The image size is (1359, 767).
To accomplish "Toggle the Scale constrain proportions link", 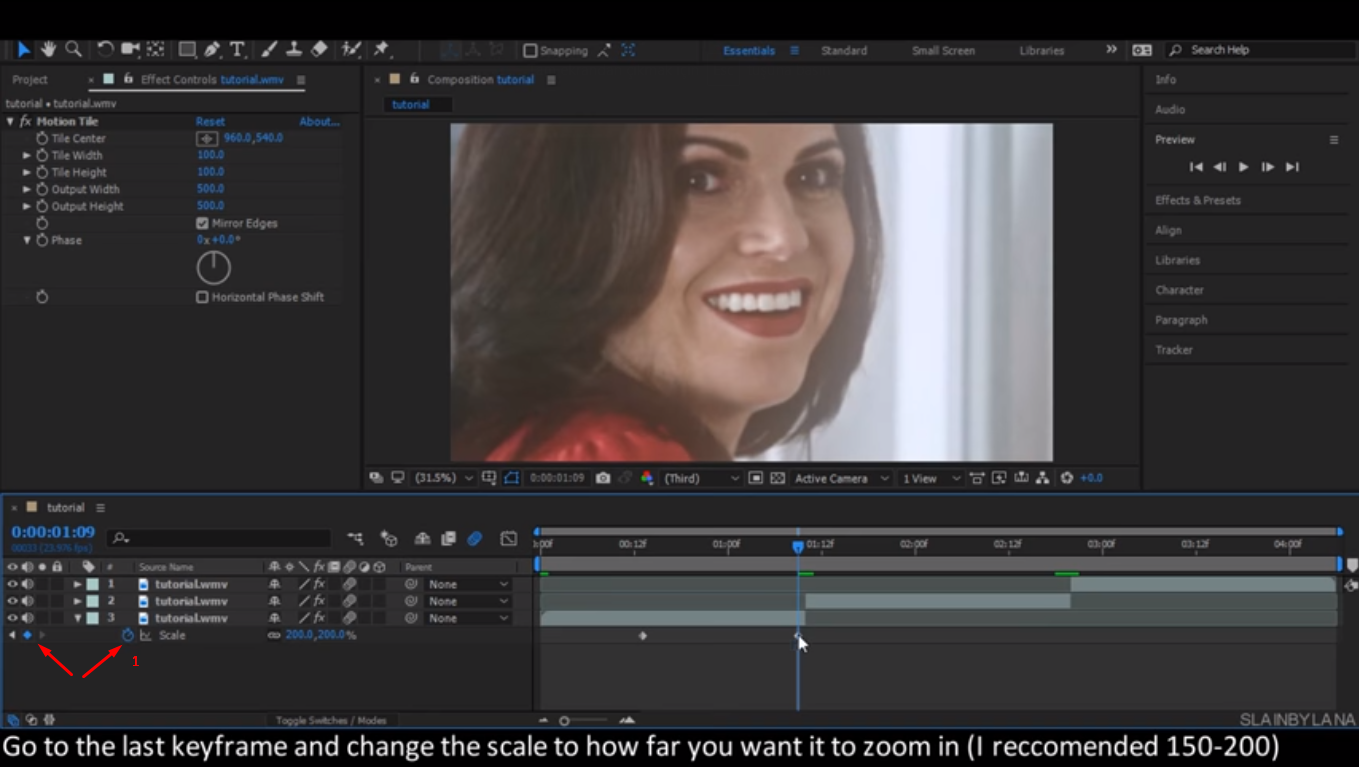I will 274,635.
